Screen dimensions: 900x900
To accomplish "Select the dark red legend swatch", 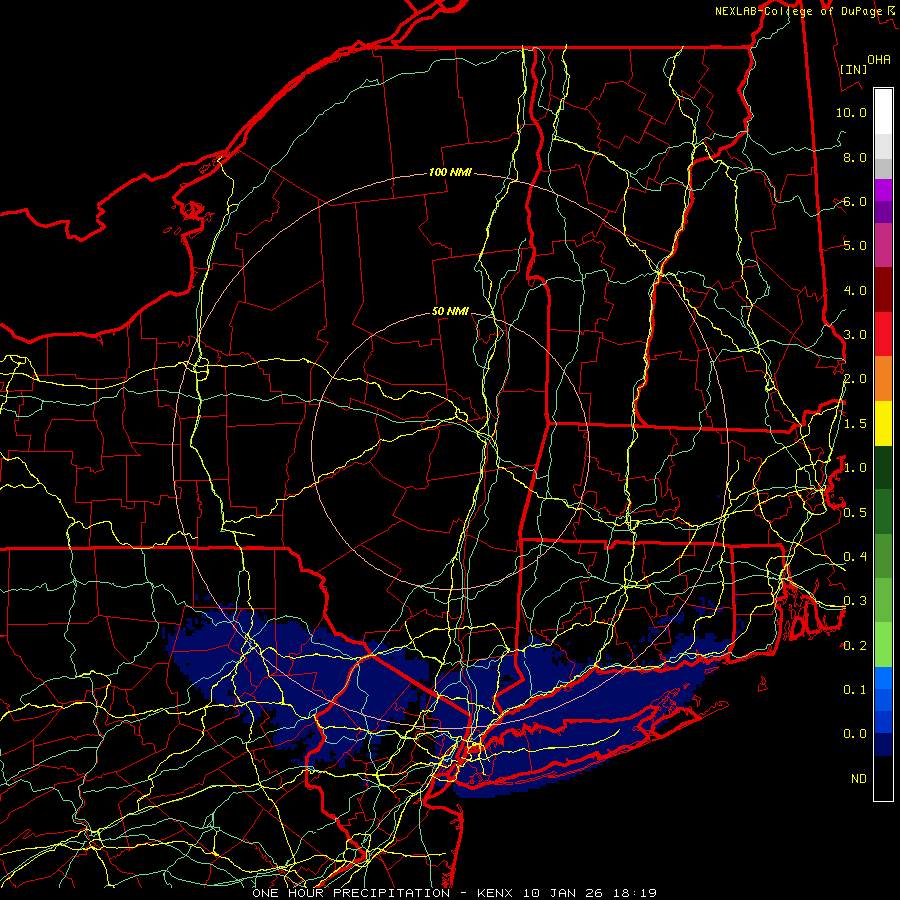I will [883, 290].
